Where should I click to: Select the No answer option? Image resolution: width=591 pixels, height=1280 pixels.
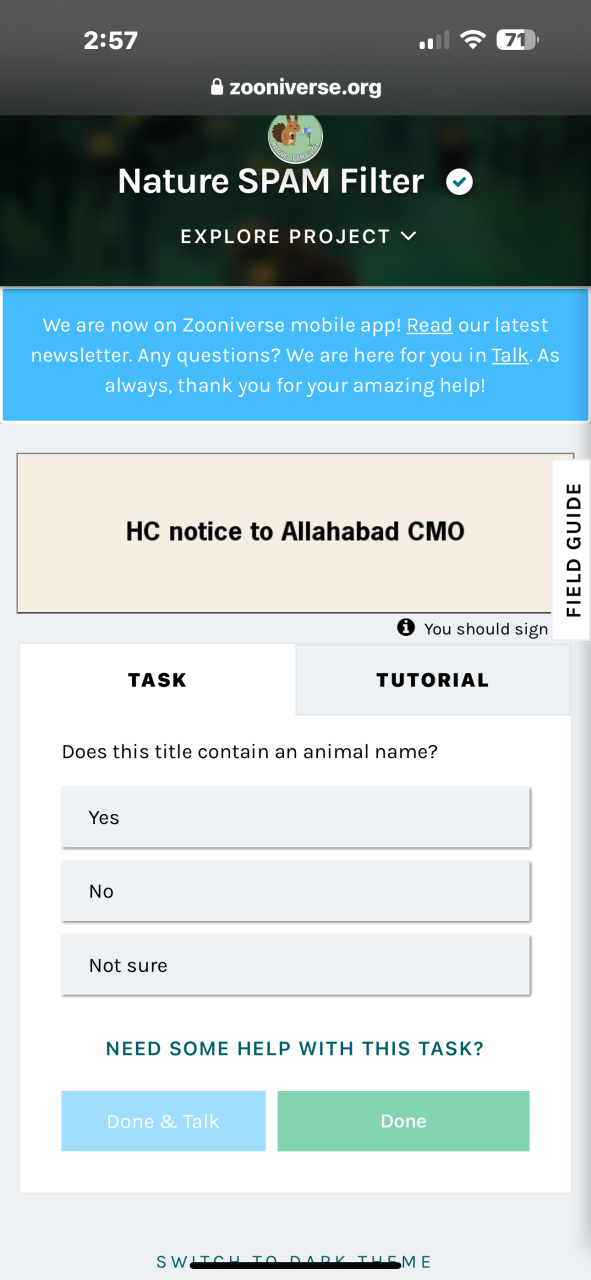click(296, 891)
